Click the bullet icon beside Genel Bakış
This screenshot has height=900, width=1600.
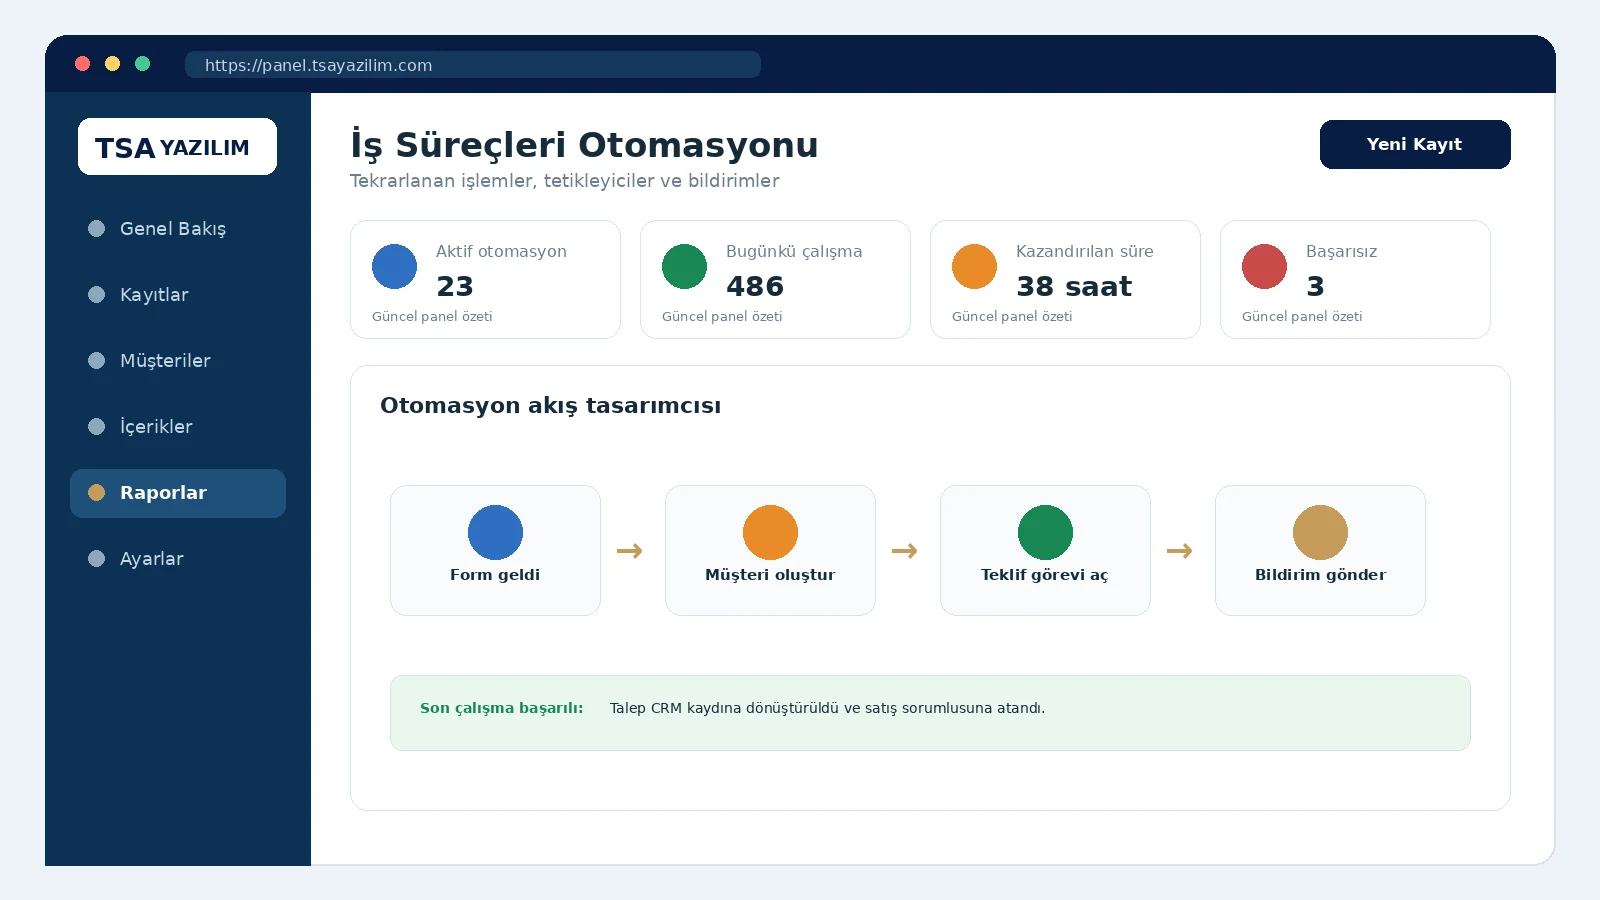coord(96,228)
